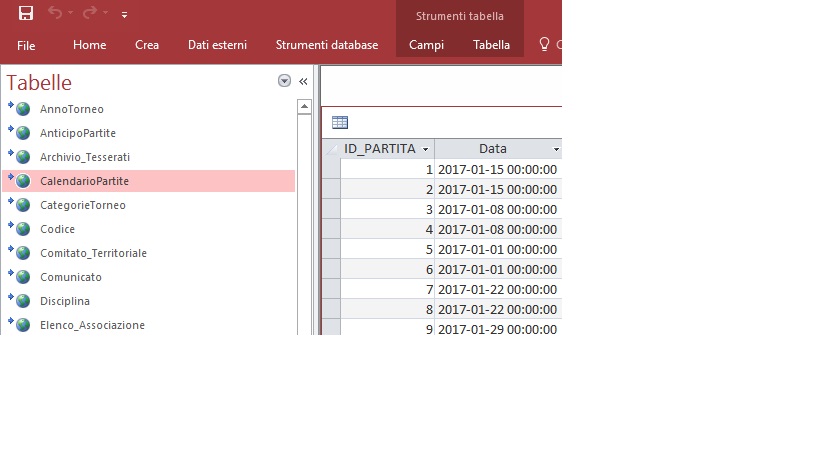Click the ID_PARTITA cell with value 7

pyautogui.click(x=388, y=289)
